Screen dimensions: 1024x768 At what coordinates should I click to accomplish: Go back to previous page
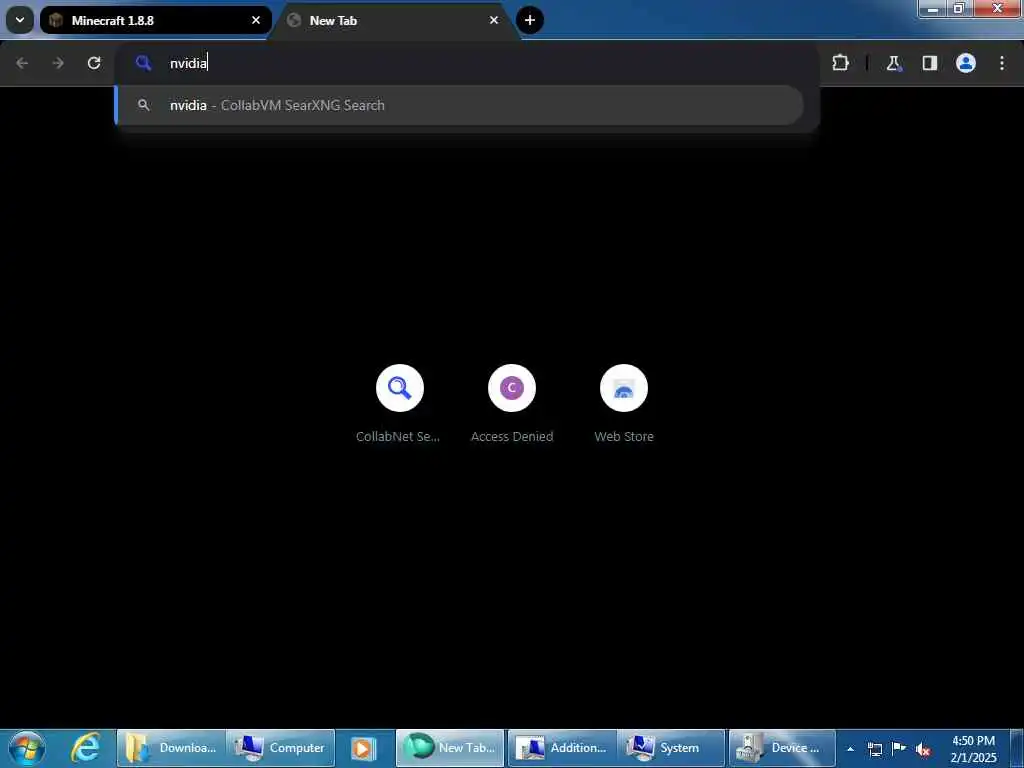click(22, 63)
